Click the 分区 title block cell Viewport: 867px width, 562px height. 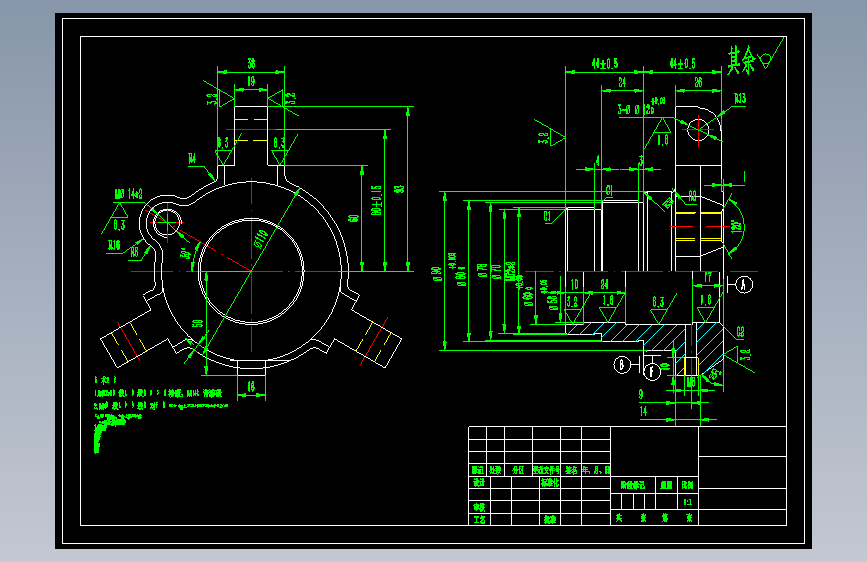click(x=518, y=470)
